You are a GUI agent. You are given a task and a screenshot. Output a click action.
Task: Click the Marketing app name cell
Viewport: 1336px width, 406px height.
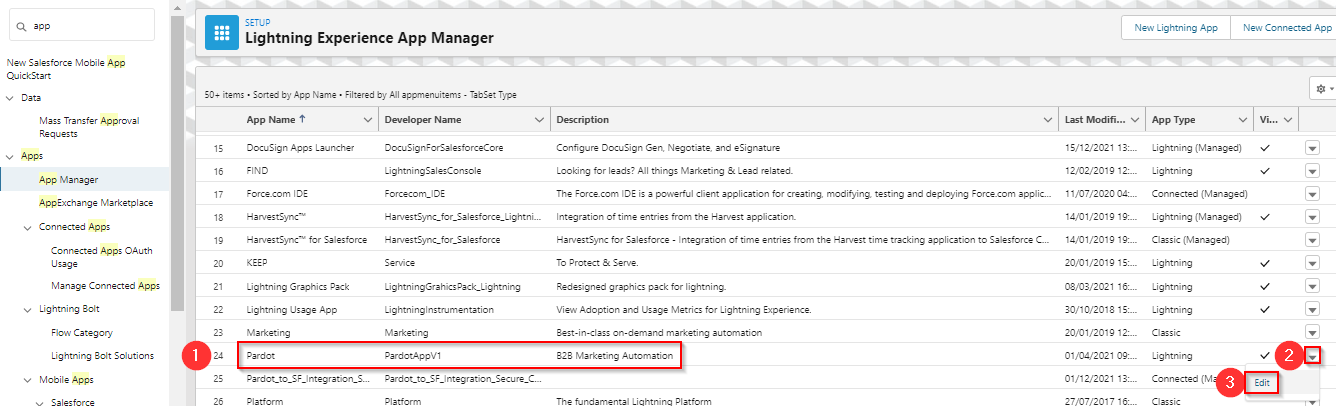tap(269, 332)
